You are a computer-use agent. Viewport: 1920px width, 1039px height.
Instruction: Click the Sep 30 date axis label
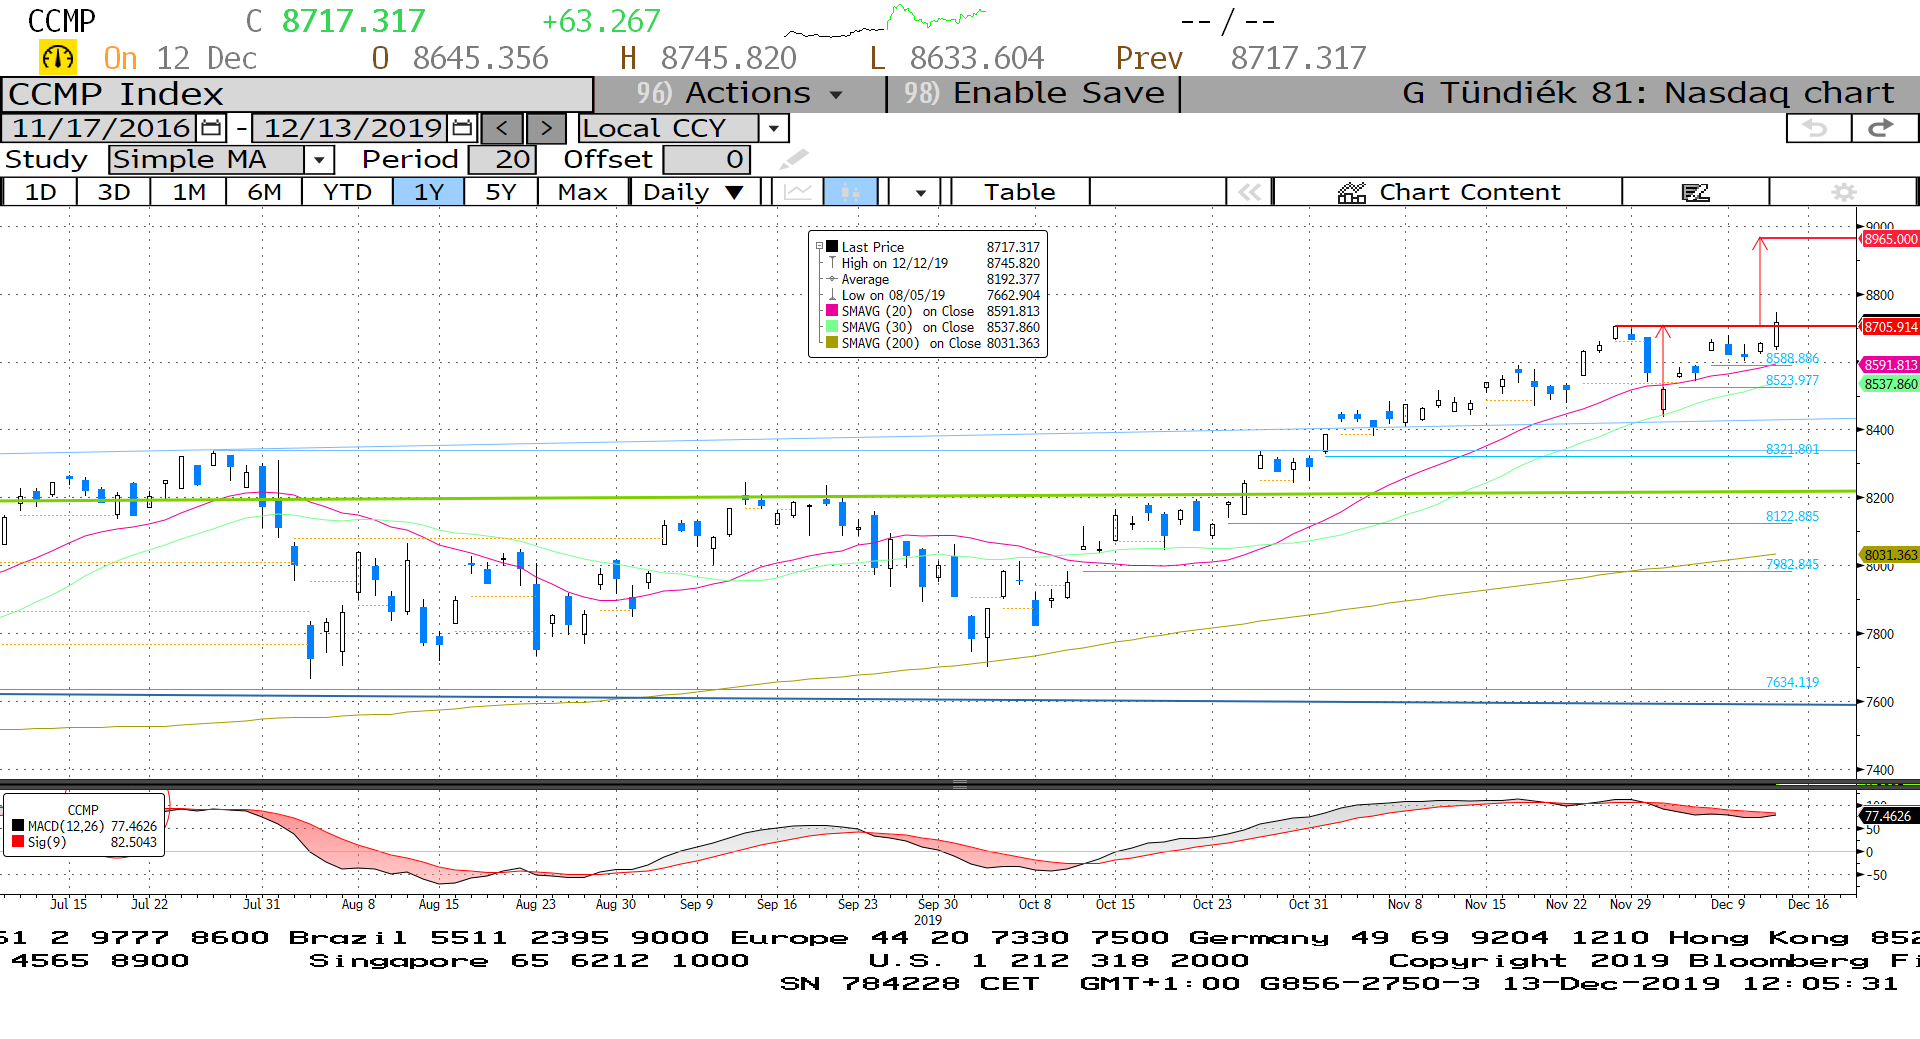[x=938, y=904]
